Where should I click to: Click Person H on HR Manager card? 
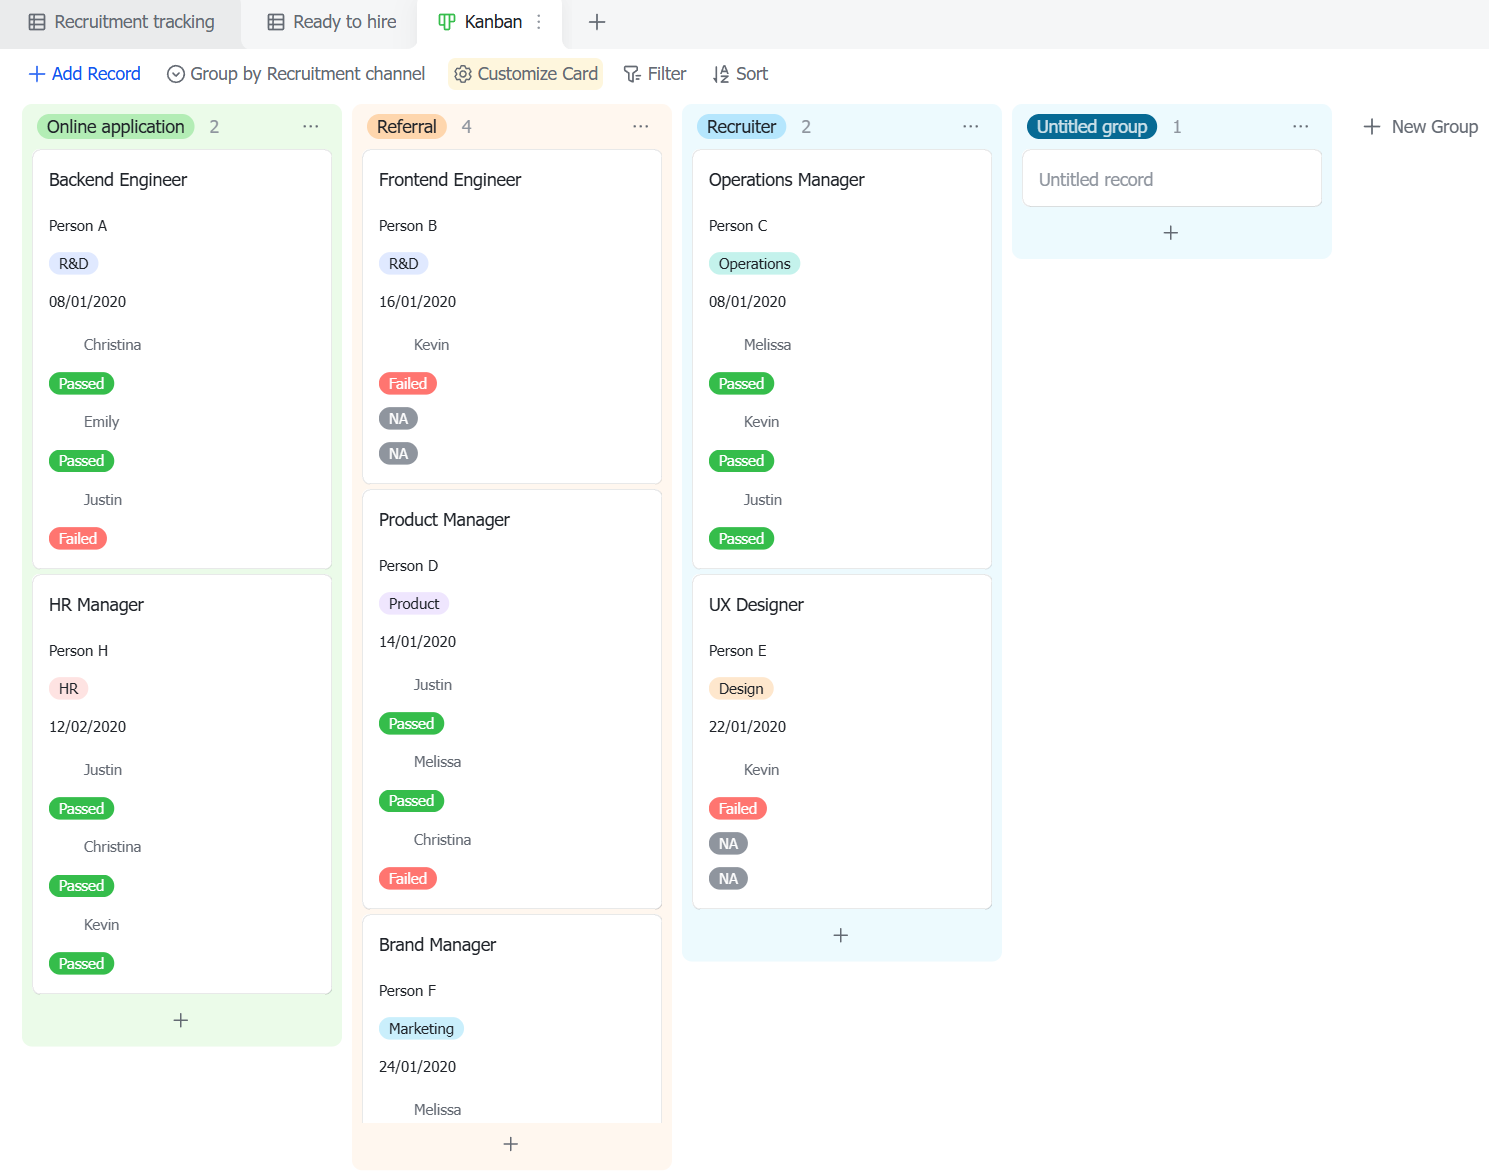78,651
